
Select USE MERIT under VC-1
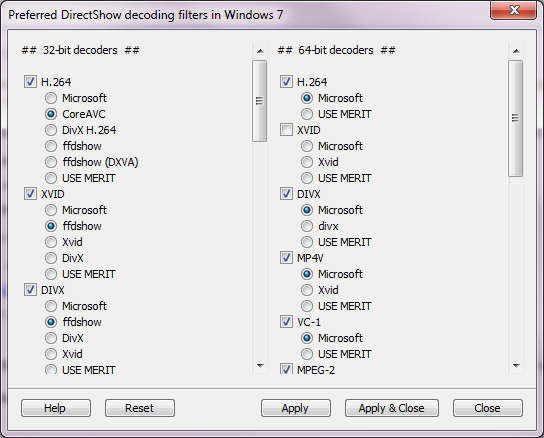coord(307,354)
